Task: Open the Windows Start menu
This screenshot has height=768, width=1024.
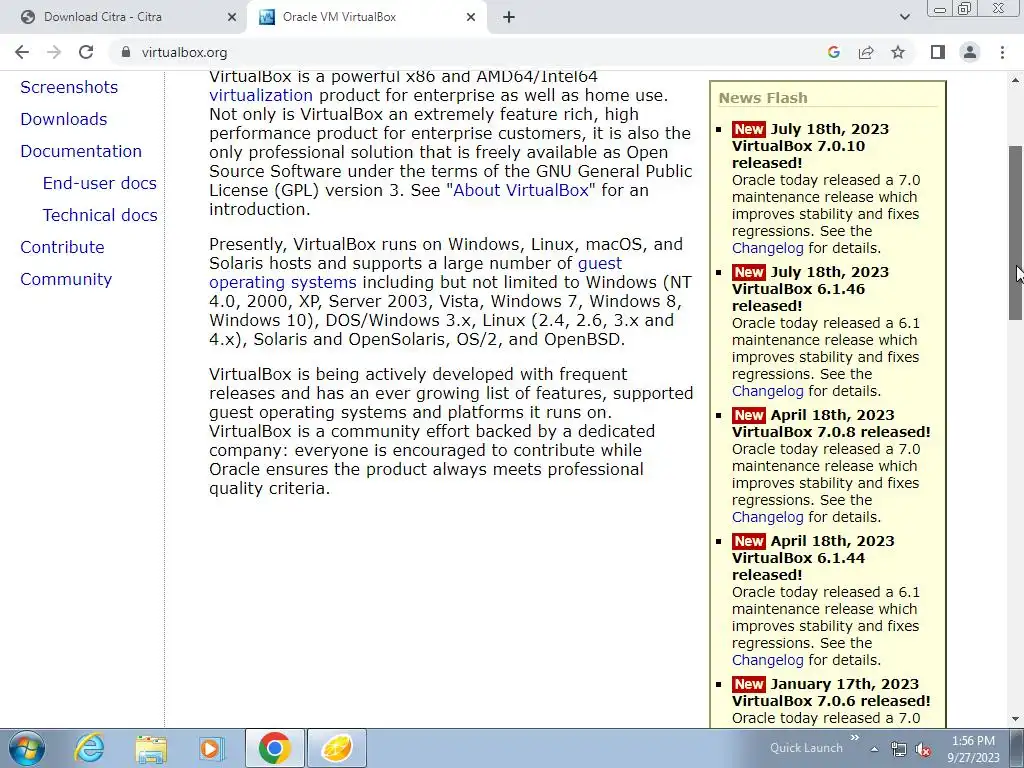Action: point(27,748)
